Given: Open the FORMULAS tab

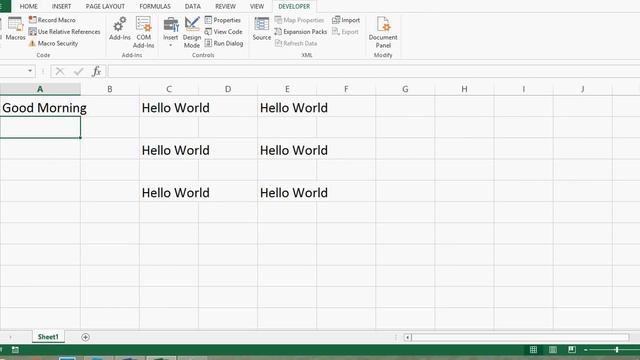Looking at the screenshot, I should pos(155,7).
